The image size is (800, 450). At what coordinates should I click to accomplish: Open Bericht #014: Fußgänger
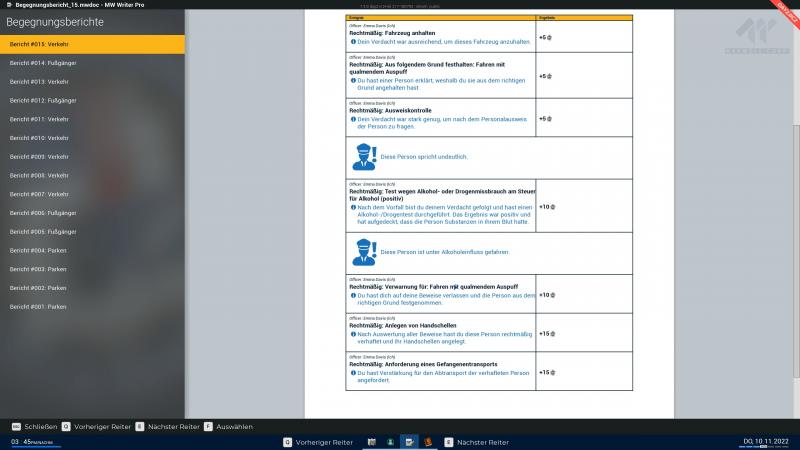92,63
